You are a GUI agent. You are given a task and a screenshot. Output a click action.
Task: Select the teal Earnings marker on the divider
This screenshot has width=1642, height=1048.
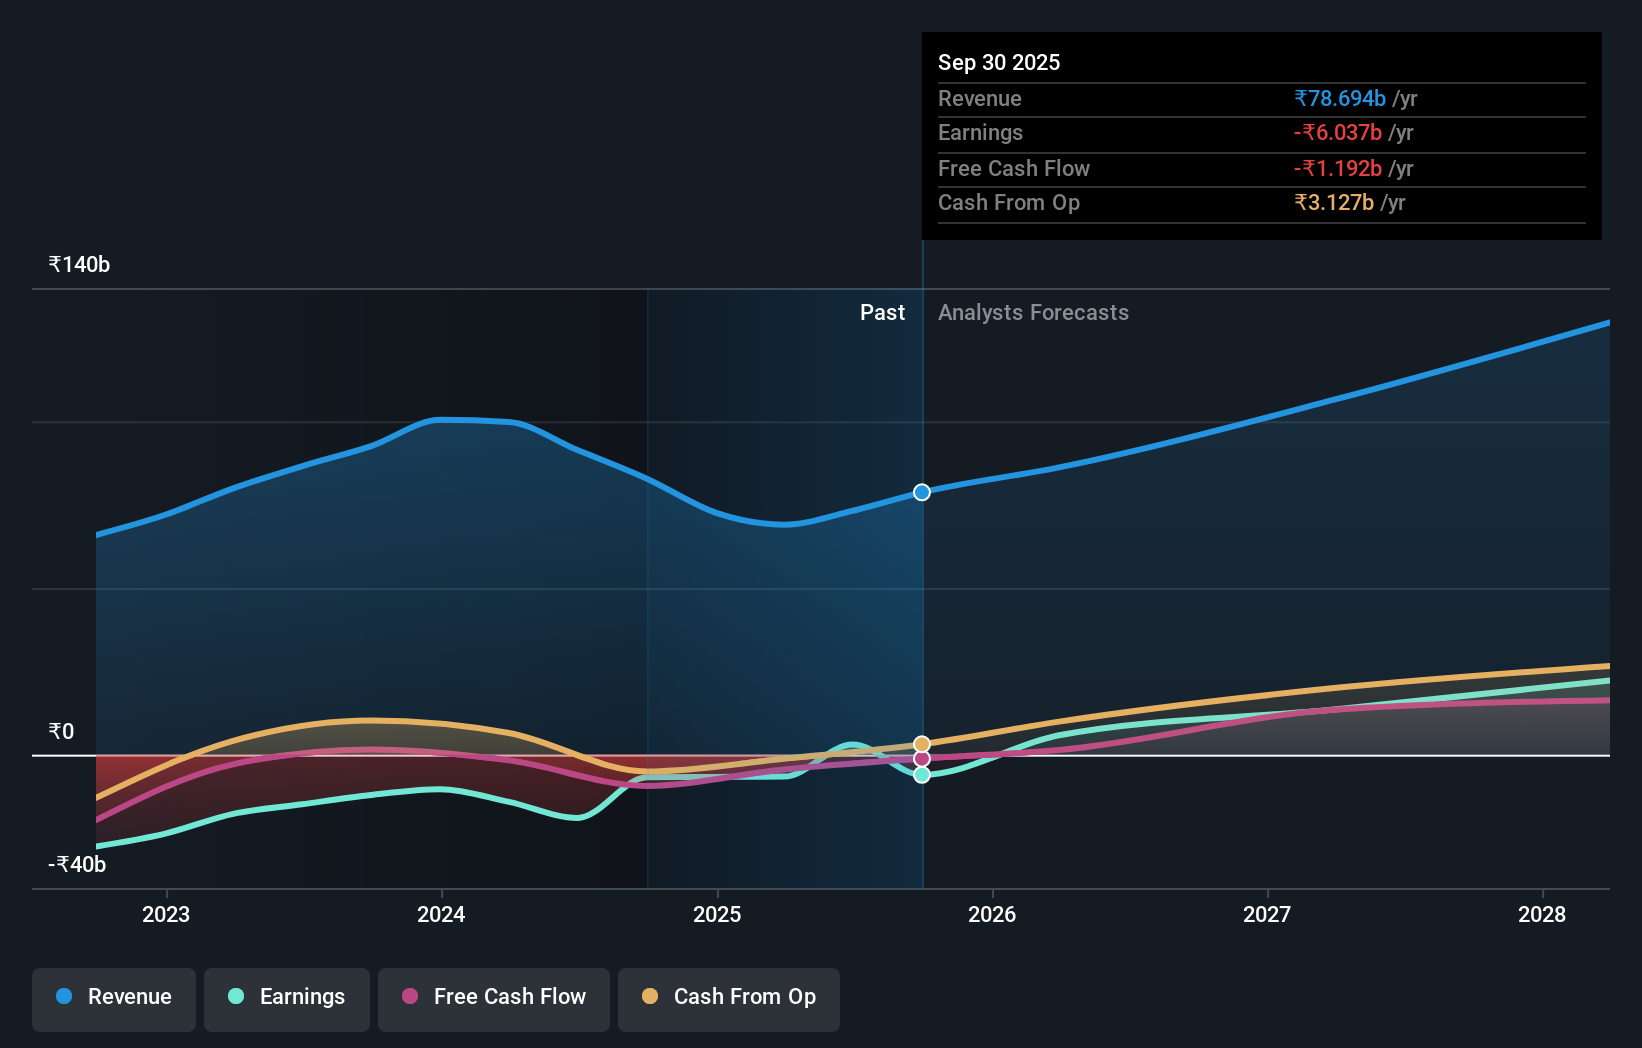tap(921, 775)
